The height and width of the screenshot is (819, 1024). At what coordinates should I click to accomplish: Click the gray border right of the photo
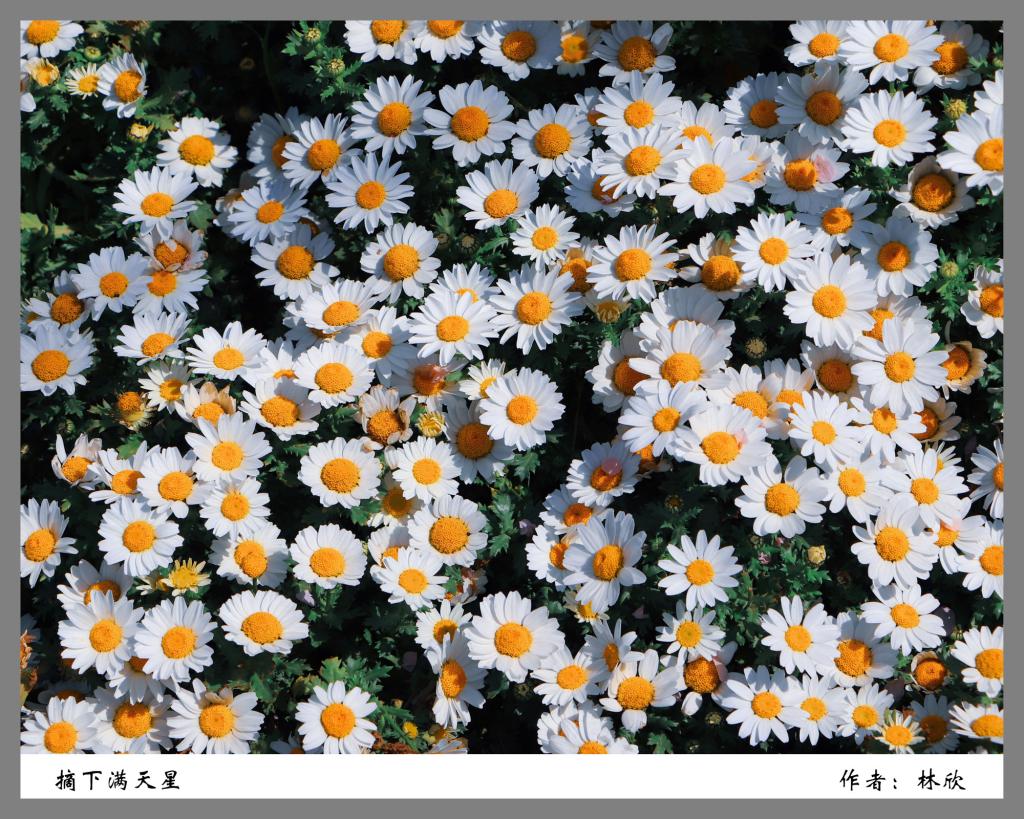coord(1013,400)
